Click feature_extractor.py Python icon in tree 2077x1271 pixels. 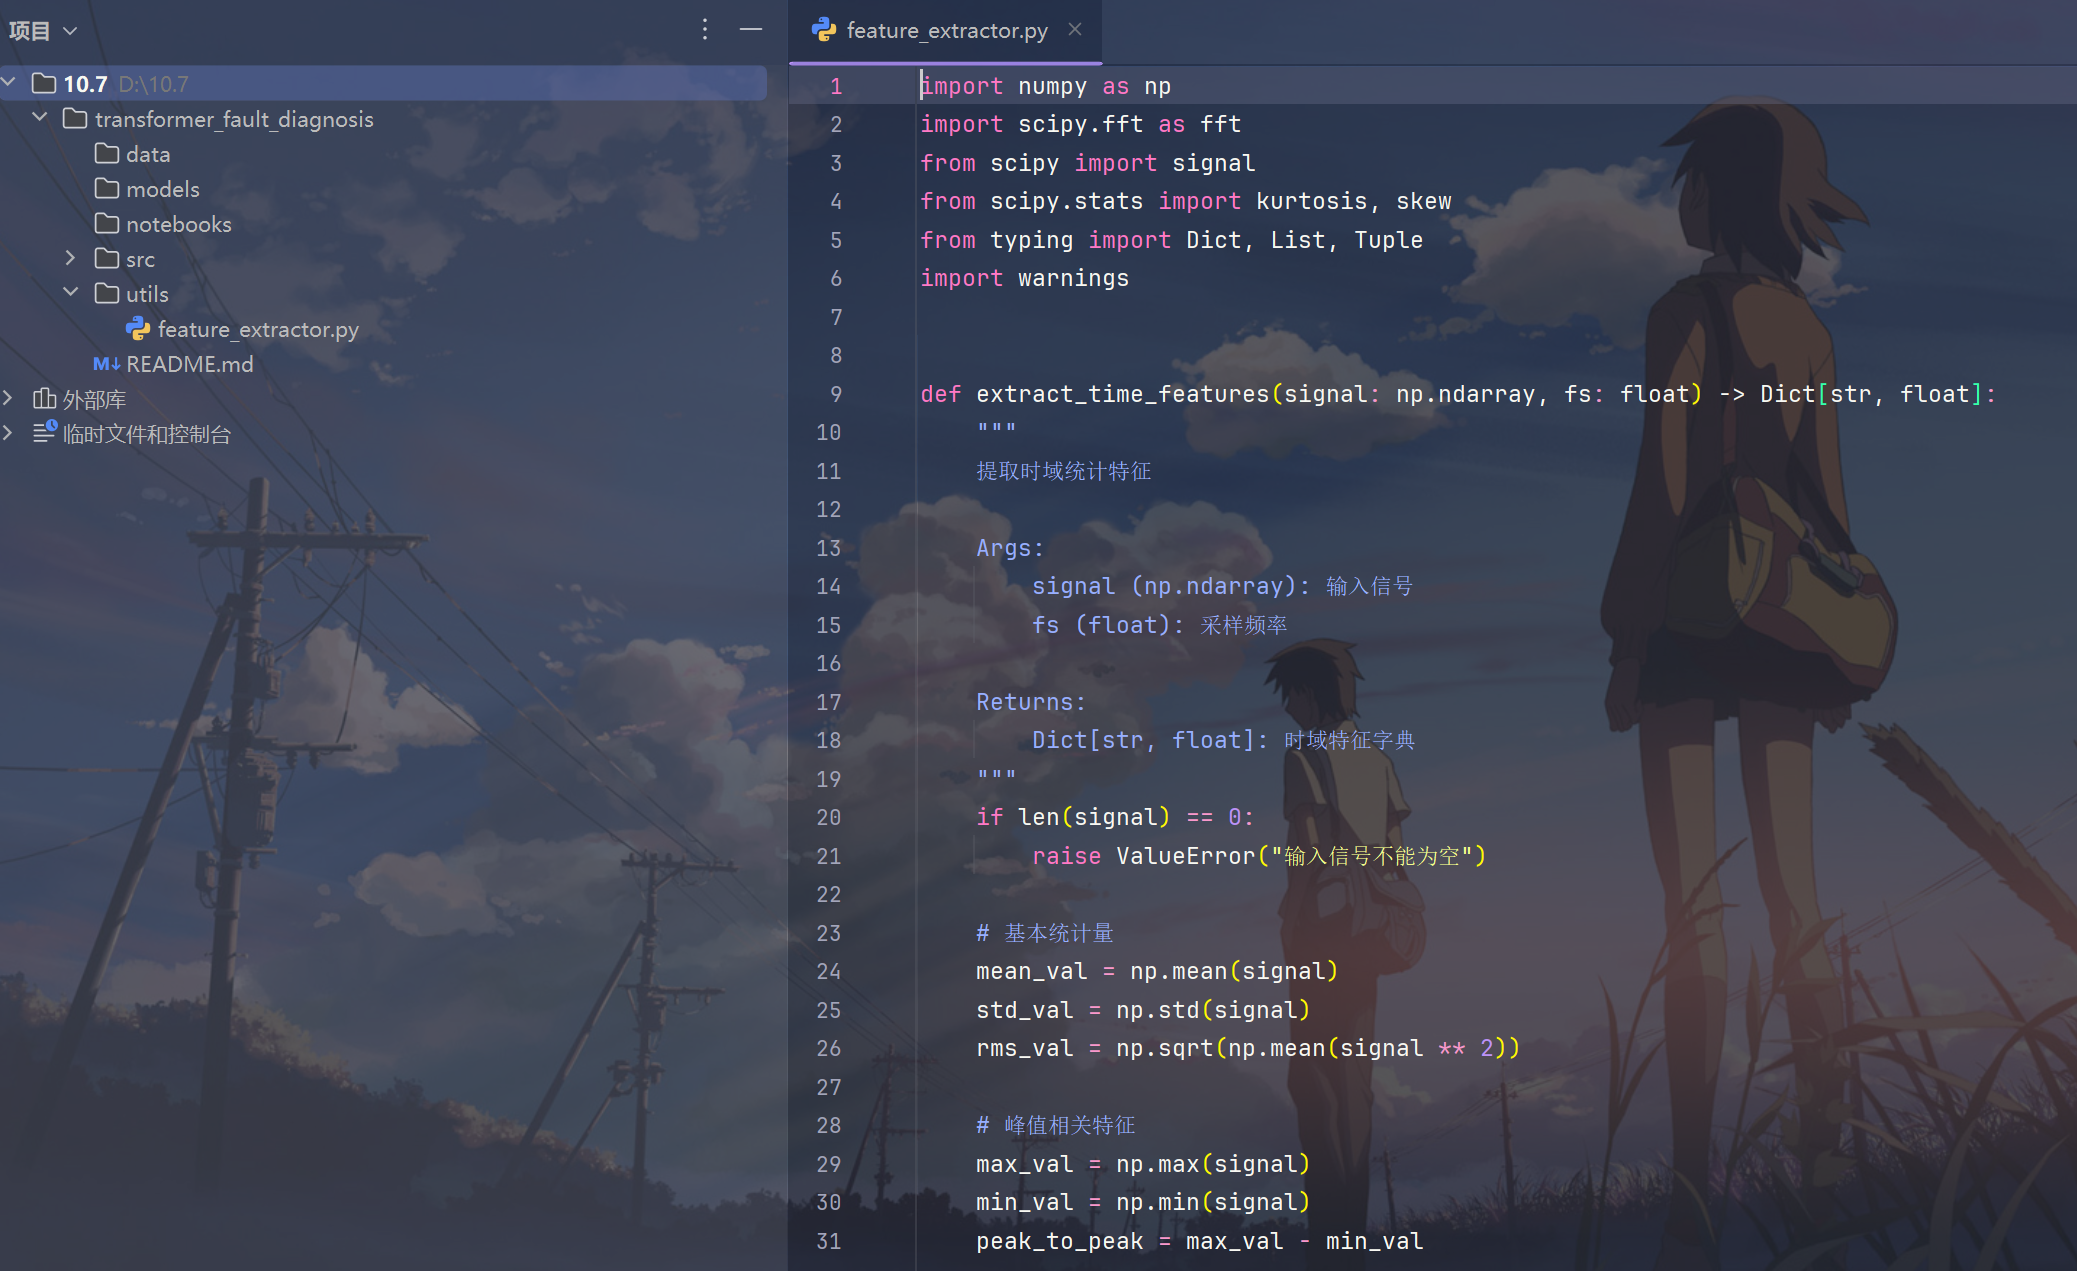(138, 329)
